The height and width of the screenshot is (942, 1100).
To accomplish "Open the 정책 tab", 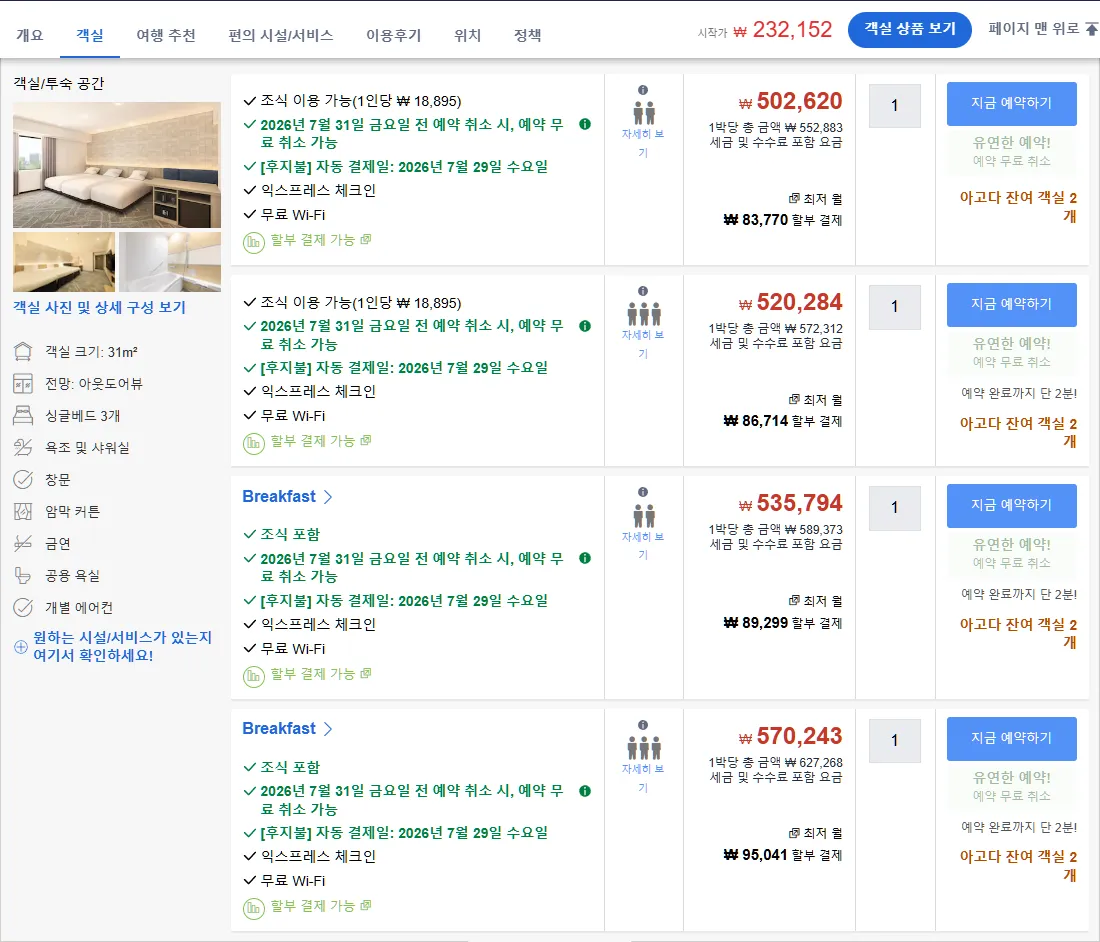I will (528, 35).
